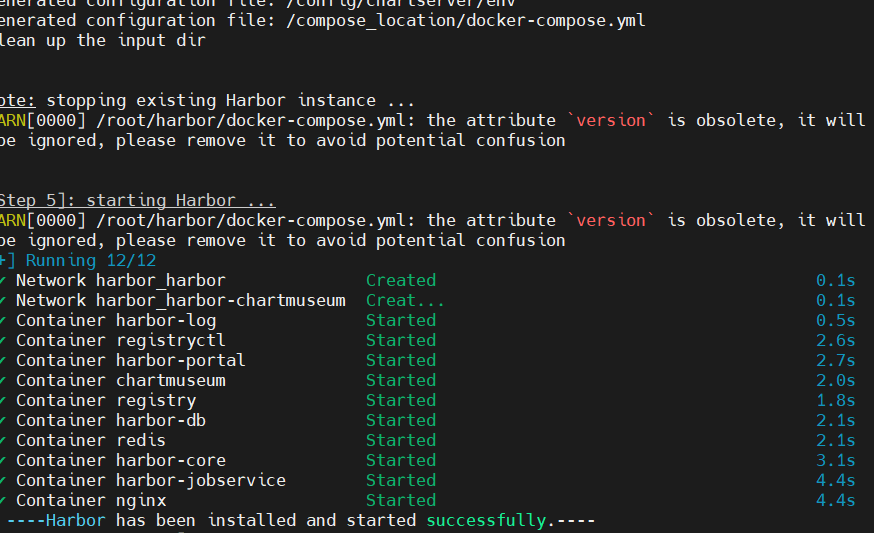The height and width of the screenshot is (533, 874).
Task: Click '4.4s' duration for harbor-jobservice
Action: (836, 481)
